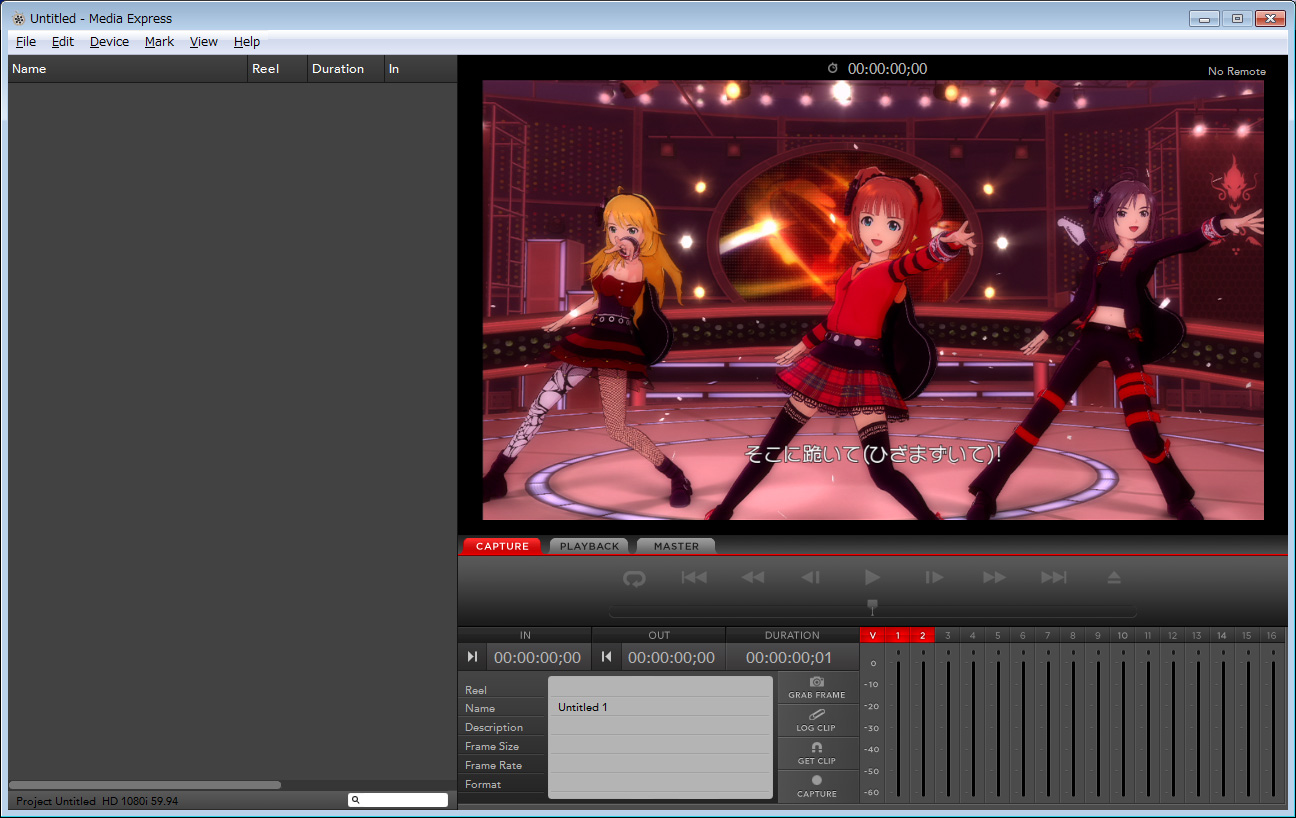Enable audio channel 12
Viewport: 1296px width, 818px height.
(x=1173, y=635)
